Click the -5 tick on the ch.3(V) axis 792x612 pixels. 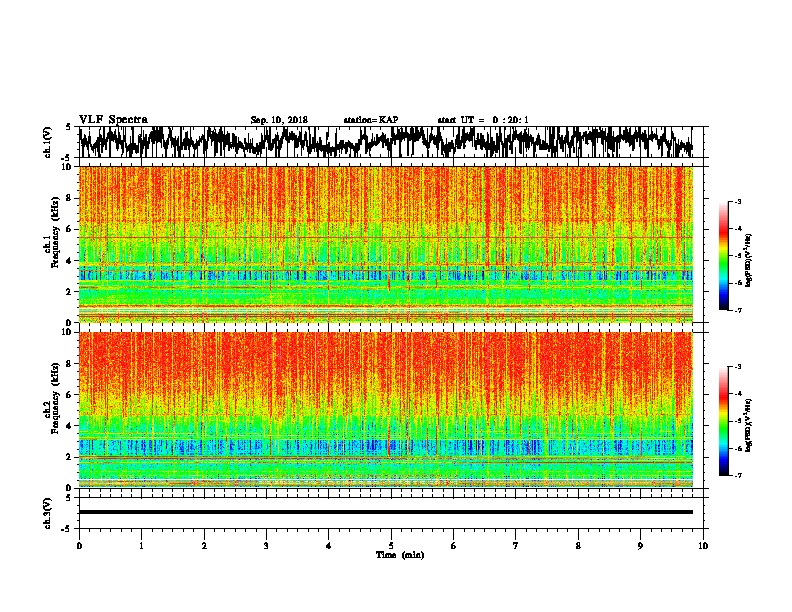pos(68,529)
